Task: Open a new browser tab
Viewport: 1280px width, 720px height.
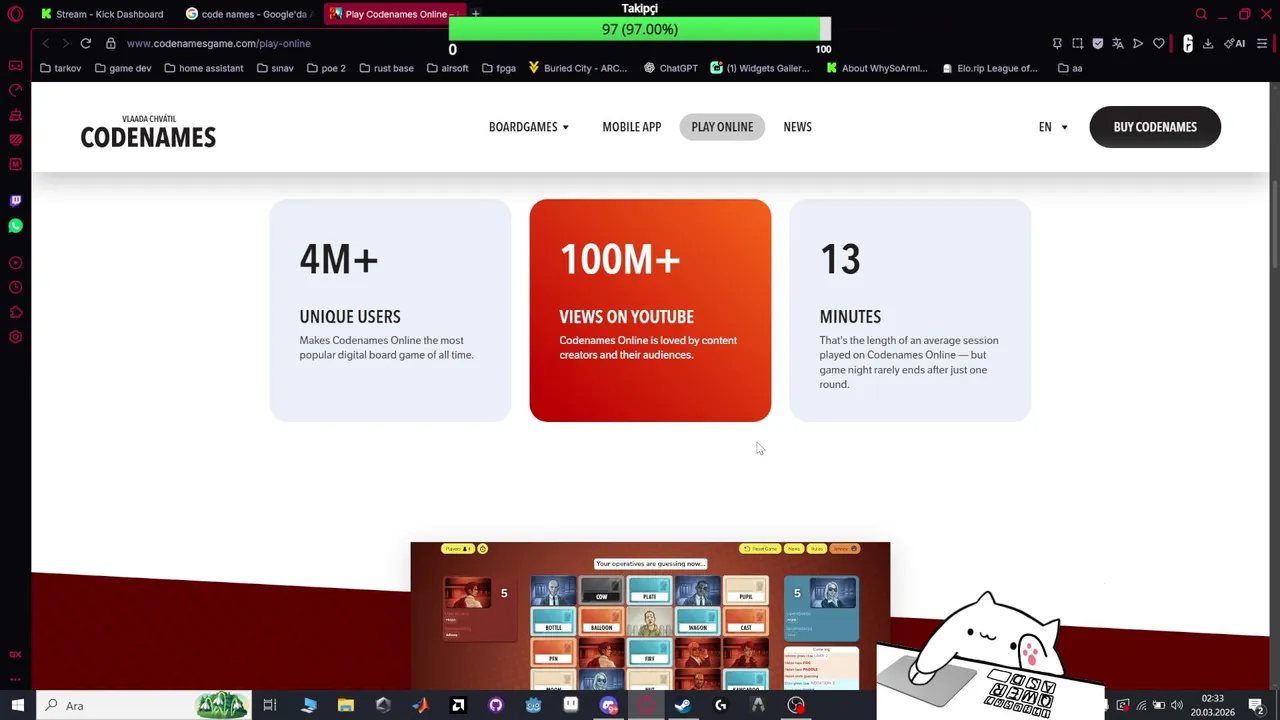Action: pyautogui.click(x=476, y=14)
